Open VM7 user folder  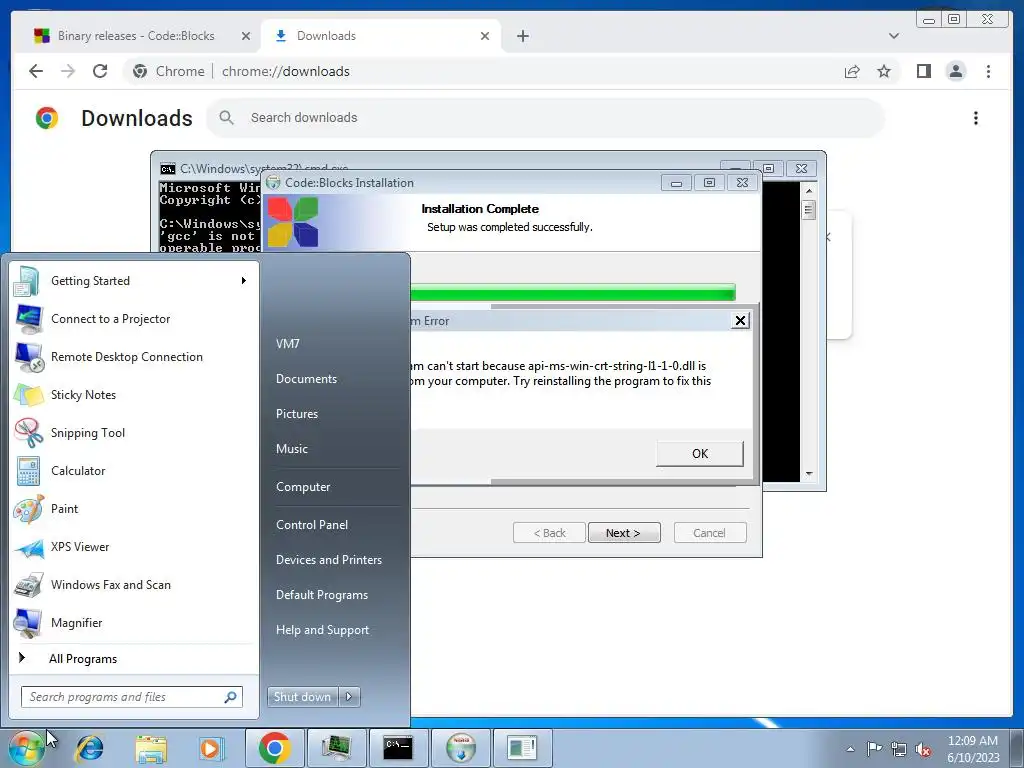[288, 344]
